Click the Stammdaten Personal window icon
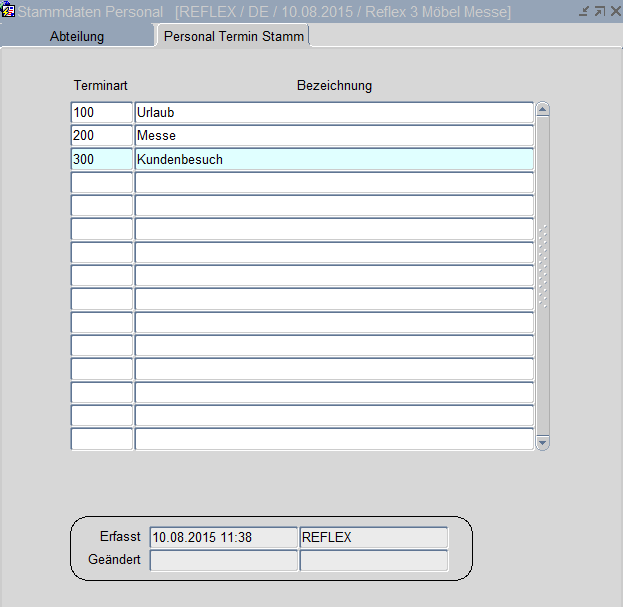This screenshot has height=607, width=623. coord(9,11)
